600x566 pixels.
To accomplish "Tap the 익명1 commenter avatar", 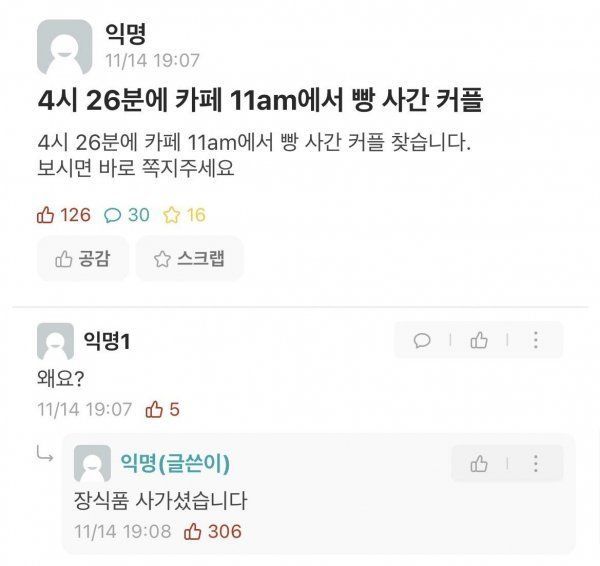I will [x=55, y=341].
